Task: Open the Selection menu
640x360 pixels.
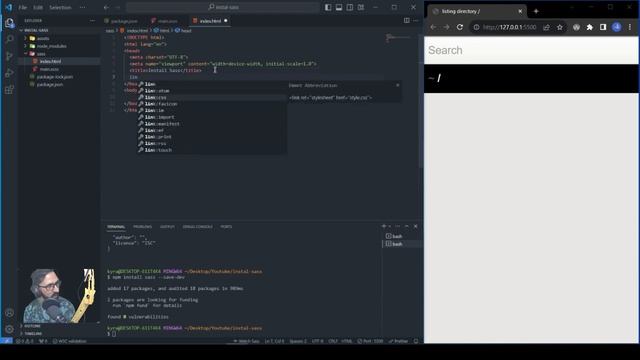Action: click(x=60, y=7)
